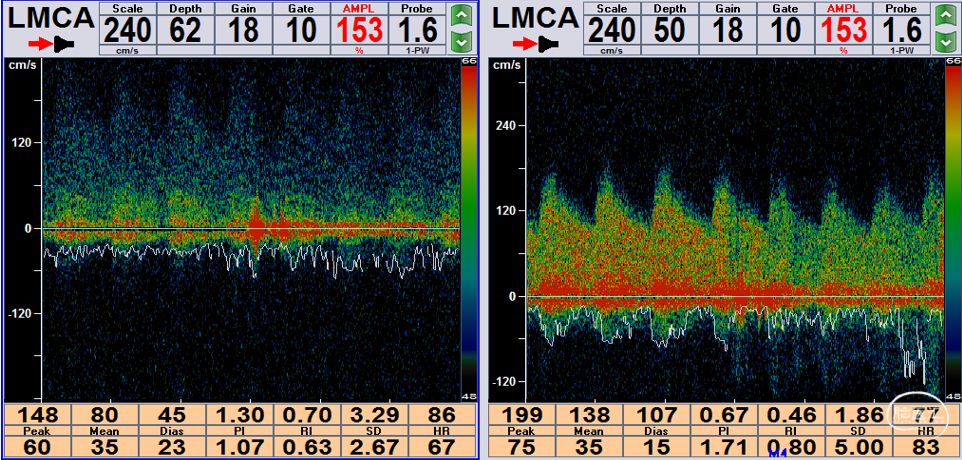Viewport: 962px width, 460px height.
Task: Click Probe value 1.6 in the Depth 62 panel
Action: click(417, 30)
